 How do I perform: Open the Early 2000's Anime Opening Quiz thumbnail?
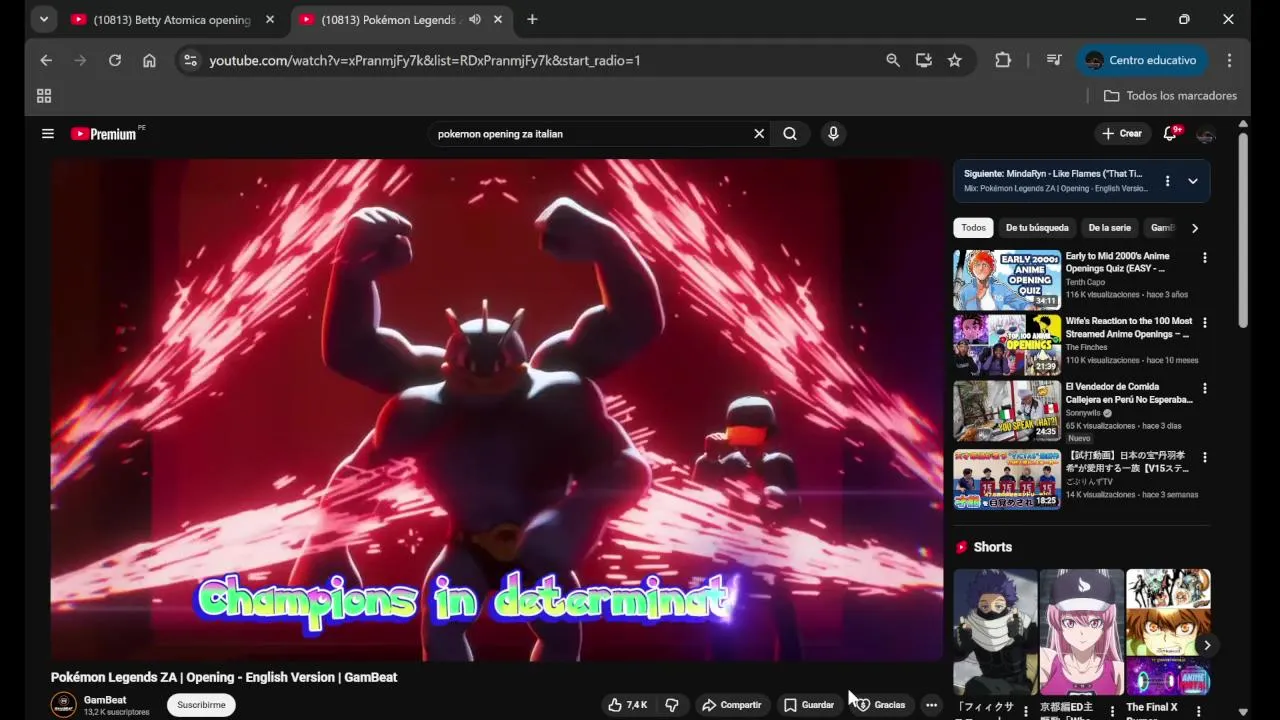(1007, 280)
